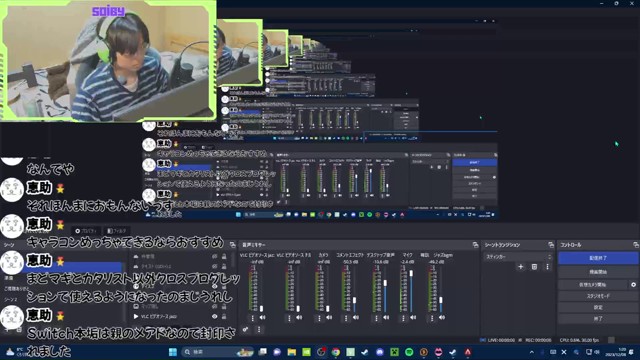Toggle eye icon of top source in list
640x360 pixels.
pyautogui.click(x=215, y=257)
